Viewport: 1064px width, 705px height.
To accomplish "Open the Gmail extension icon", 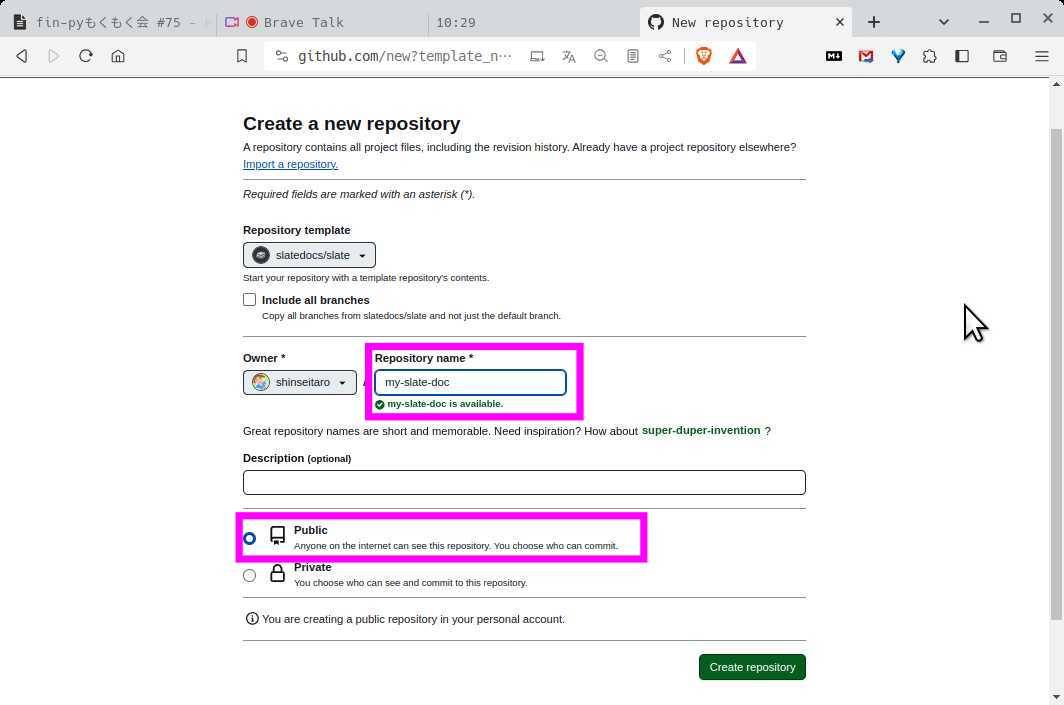I will (866, 56).
